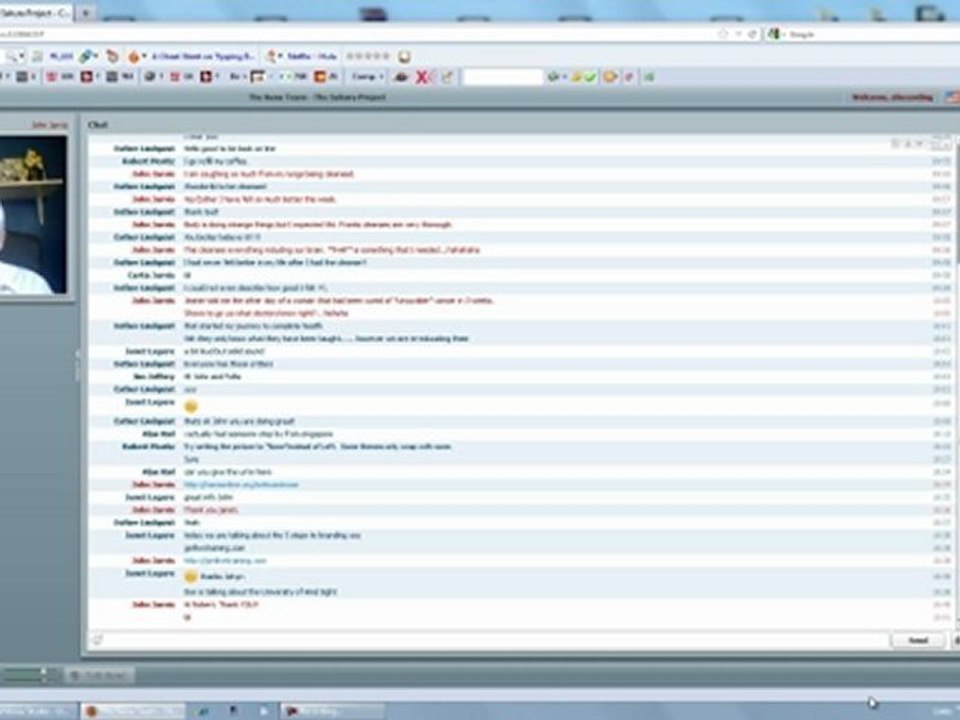Click the 'Welcome' user text in the header
Image resolution: width=960 pixels, height=720 pixels.
(x=893, y=97)
